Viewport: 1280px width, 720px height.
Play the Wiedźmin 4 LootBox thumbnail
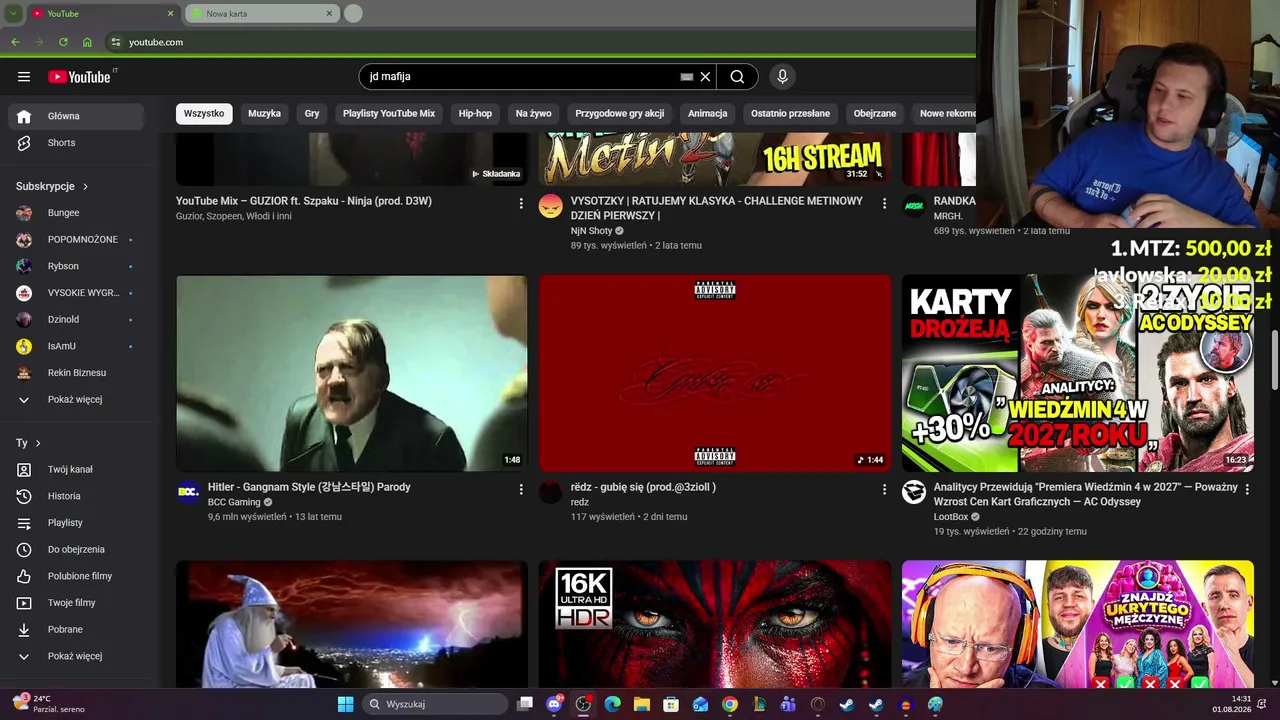tap(1078, 373)
